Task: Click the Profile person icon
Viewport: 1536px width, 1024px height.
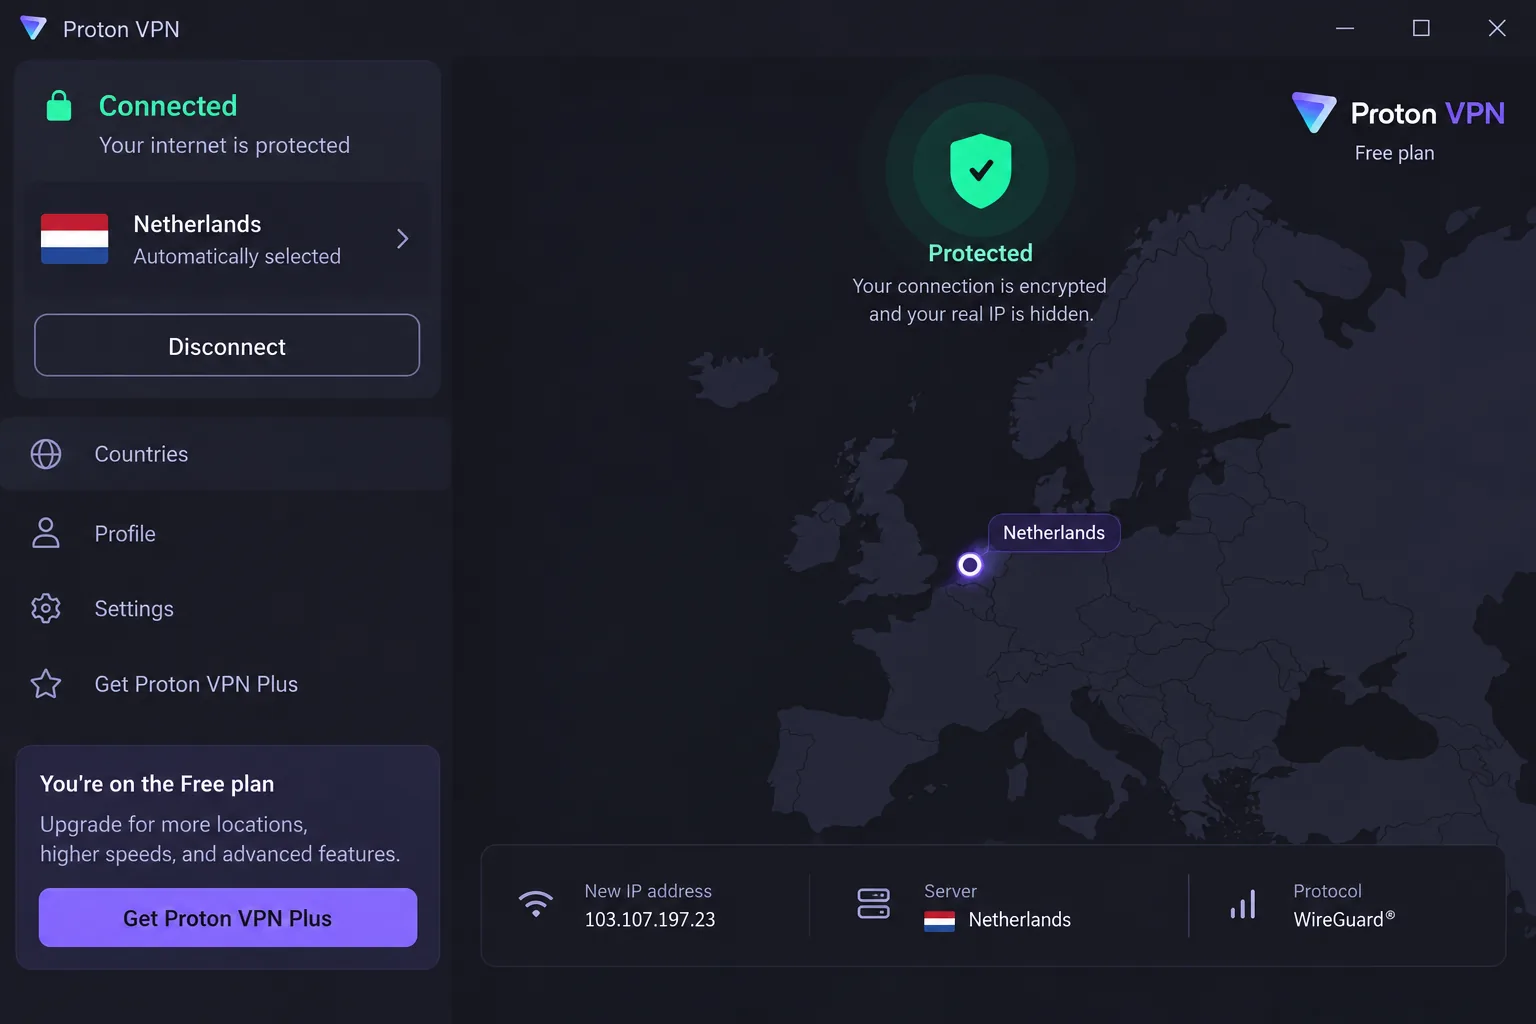Action: pyautogui.click(x=46, y=533)
